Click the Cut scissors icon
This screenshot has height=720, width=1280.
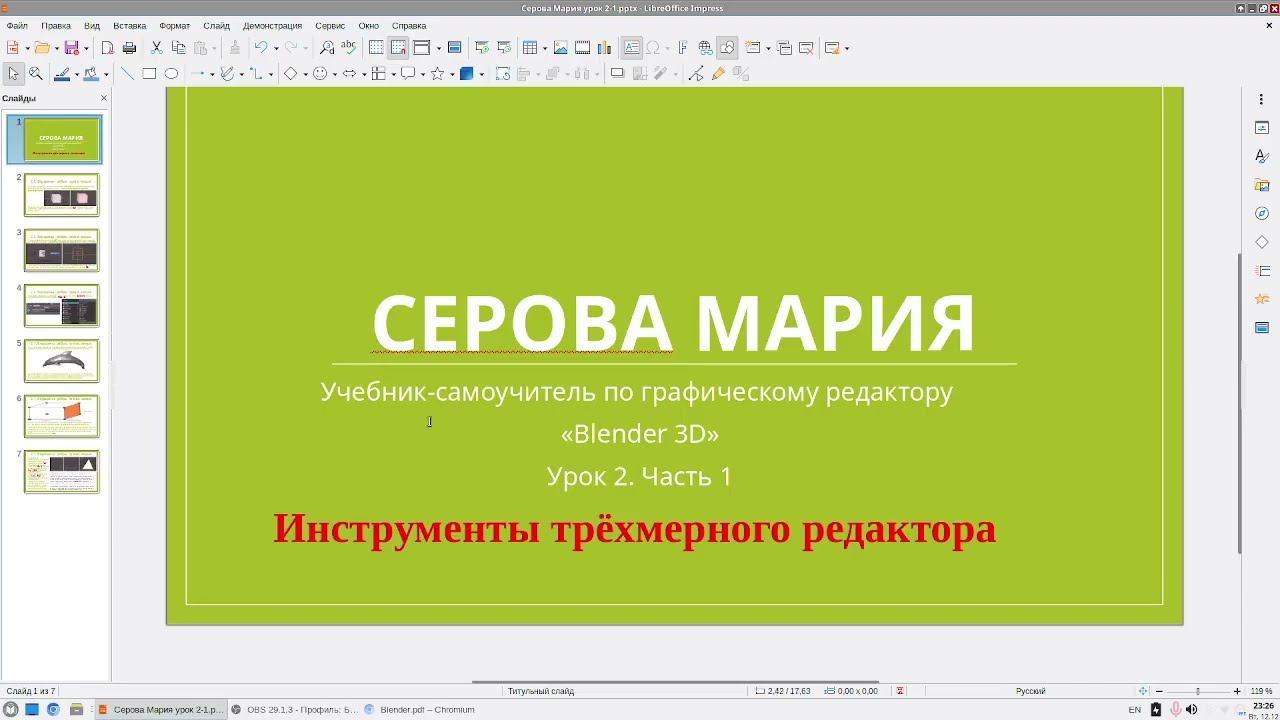(156, 48)
